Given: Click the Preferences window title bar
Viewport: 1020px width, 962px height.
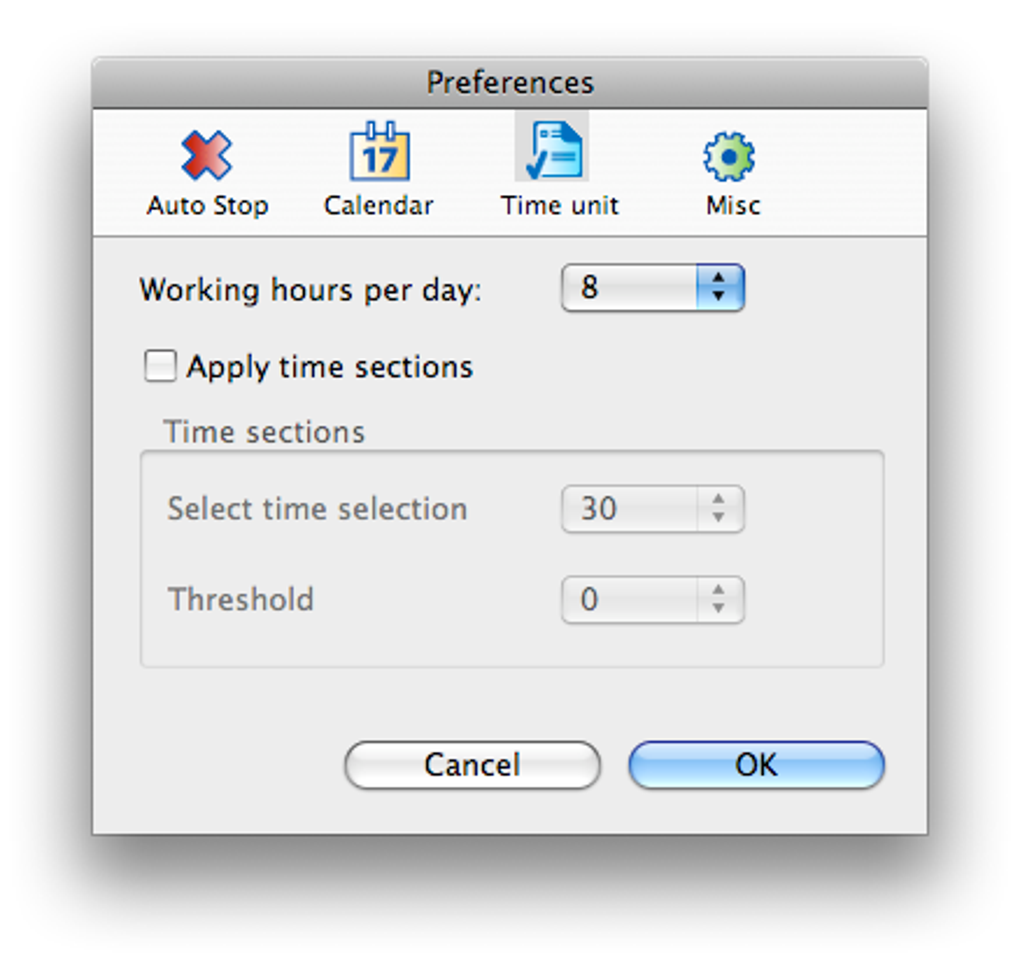Looking at the screenshot, I should point(510,82).
